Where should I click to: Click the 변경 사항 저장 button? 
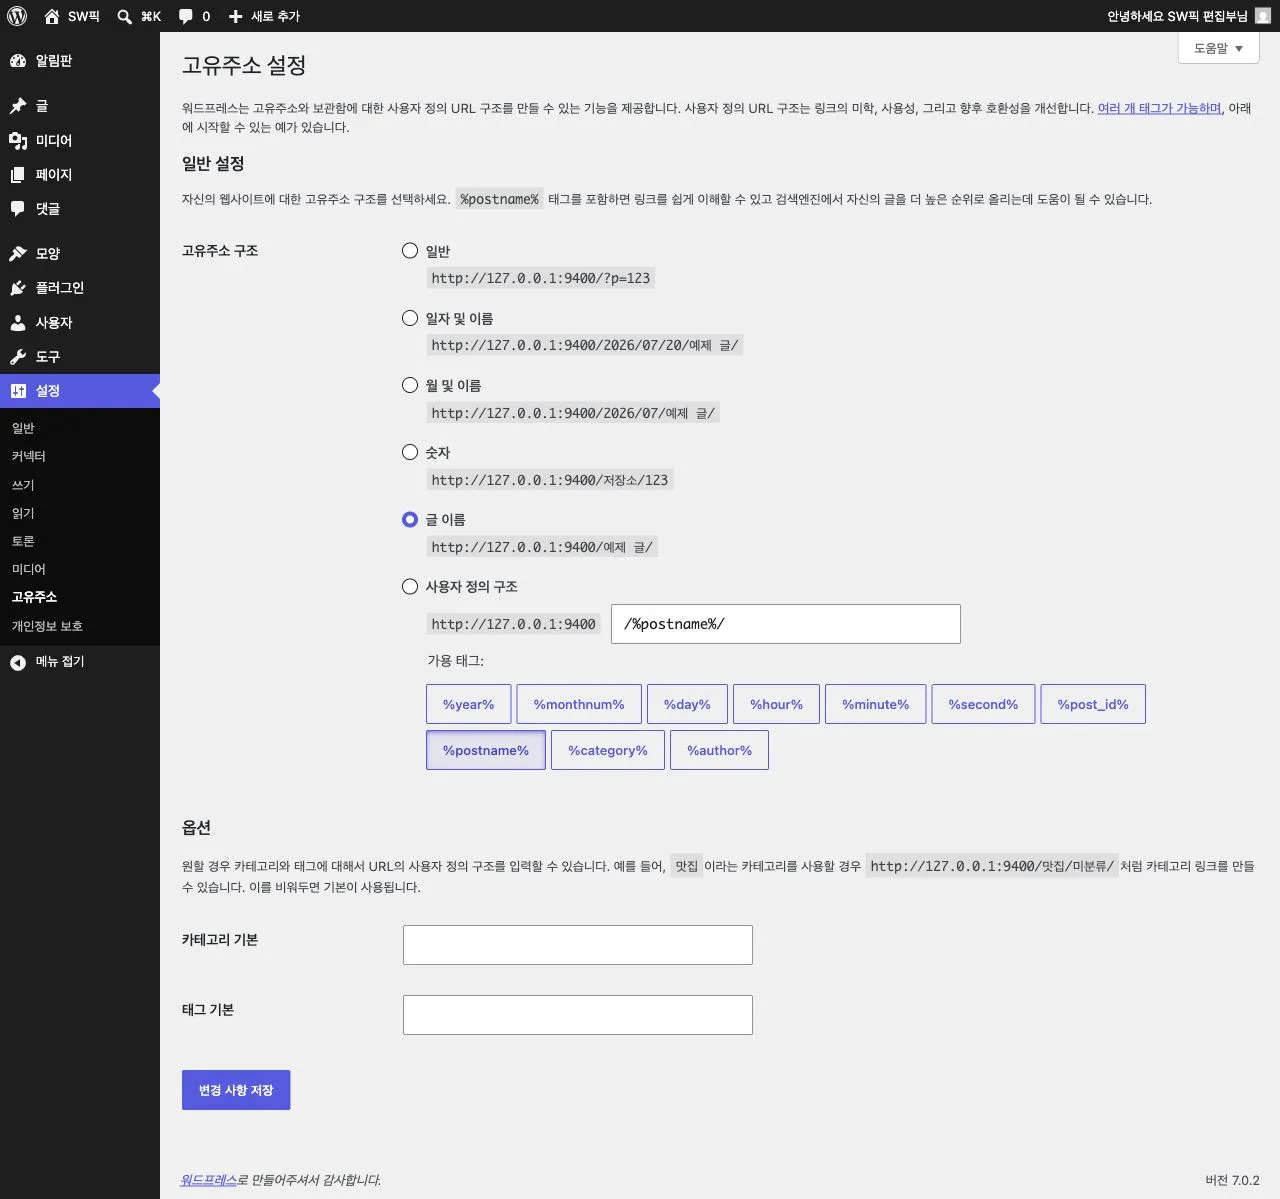(236, 1090)
